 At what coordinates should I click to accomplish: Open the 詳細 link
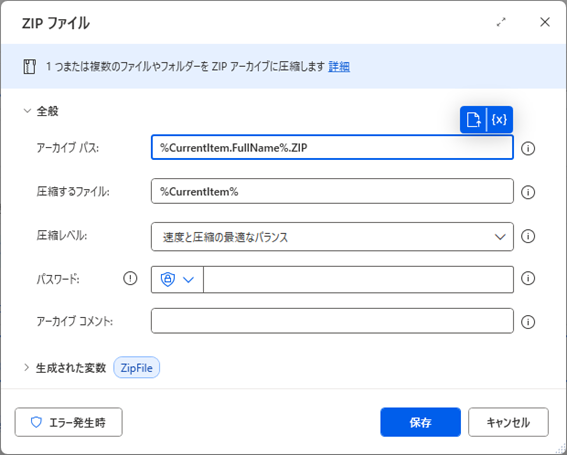(339, 67)
